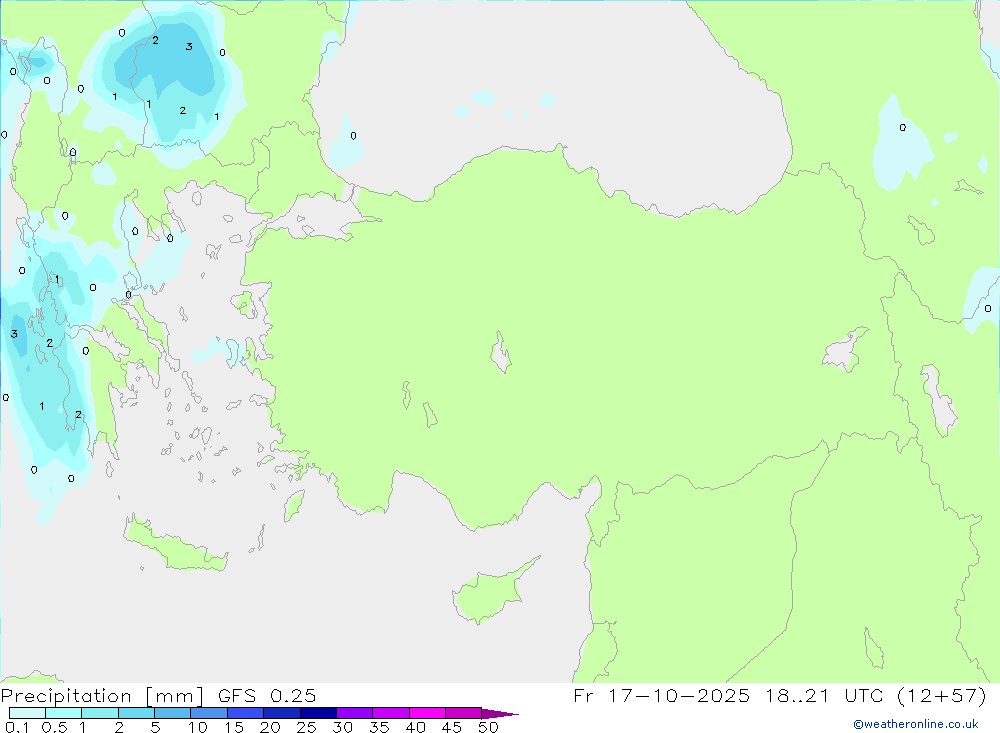Click the 0.1–0.5 mm legend color swatch
1000x733 pixels.
click(x=27, y=713)
